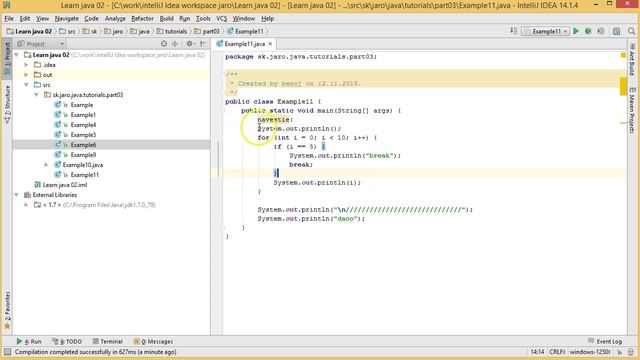
Task: Open the TODO tool window button
Action: (67, 341)
